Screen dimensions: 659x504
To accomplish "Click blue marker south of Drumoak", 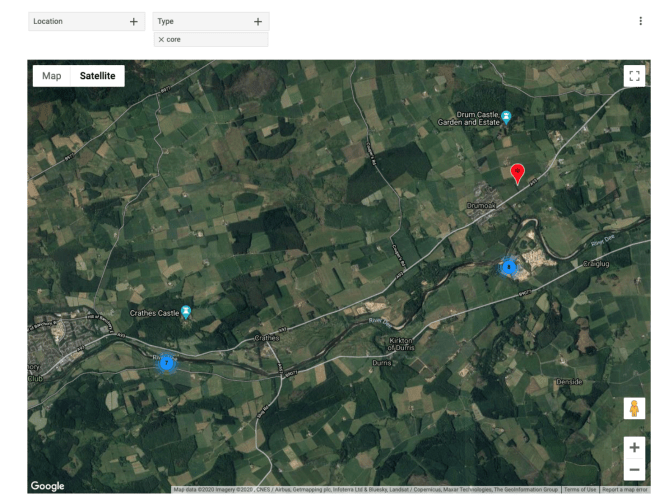I will pos(509,267).
